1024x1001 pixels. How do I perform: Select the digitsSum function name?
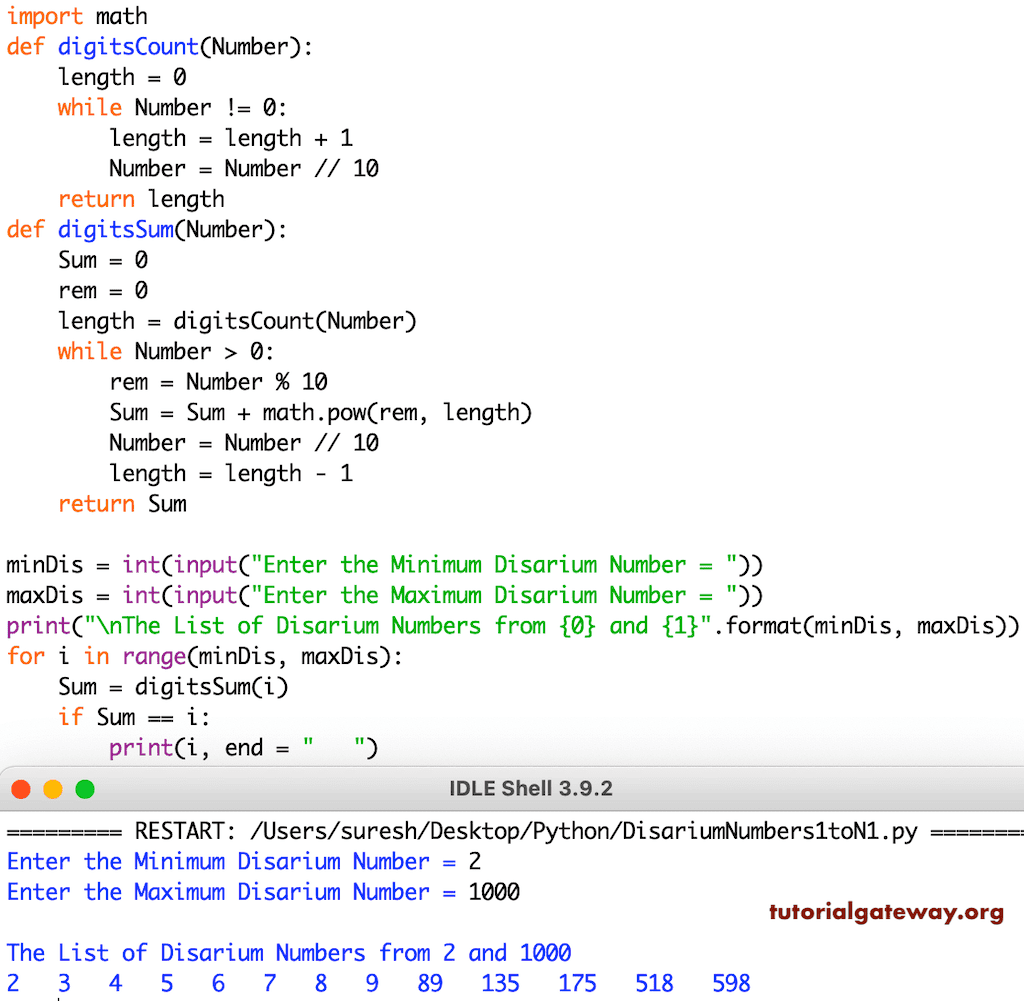(x=115, y=229)
